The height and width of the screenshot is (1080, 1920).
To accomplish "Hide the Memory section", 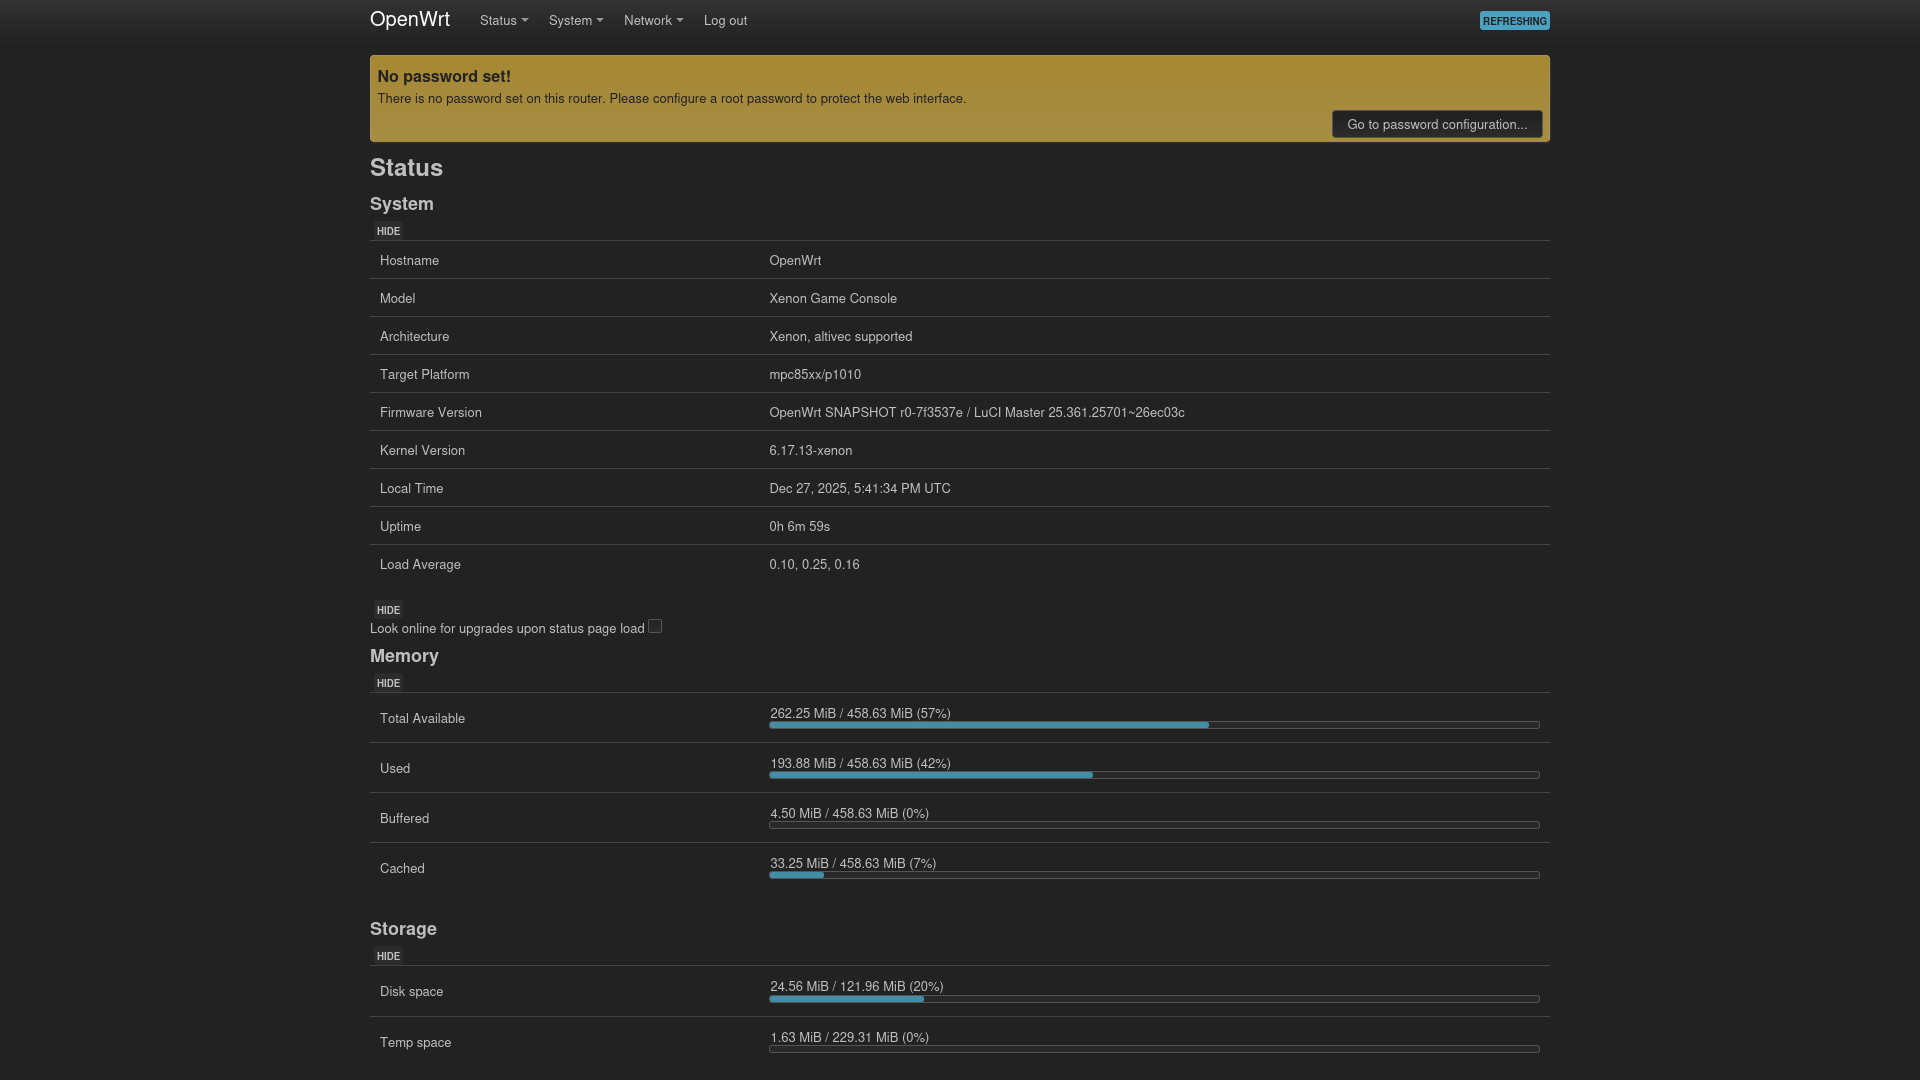I will [388, 684].
